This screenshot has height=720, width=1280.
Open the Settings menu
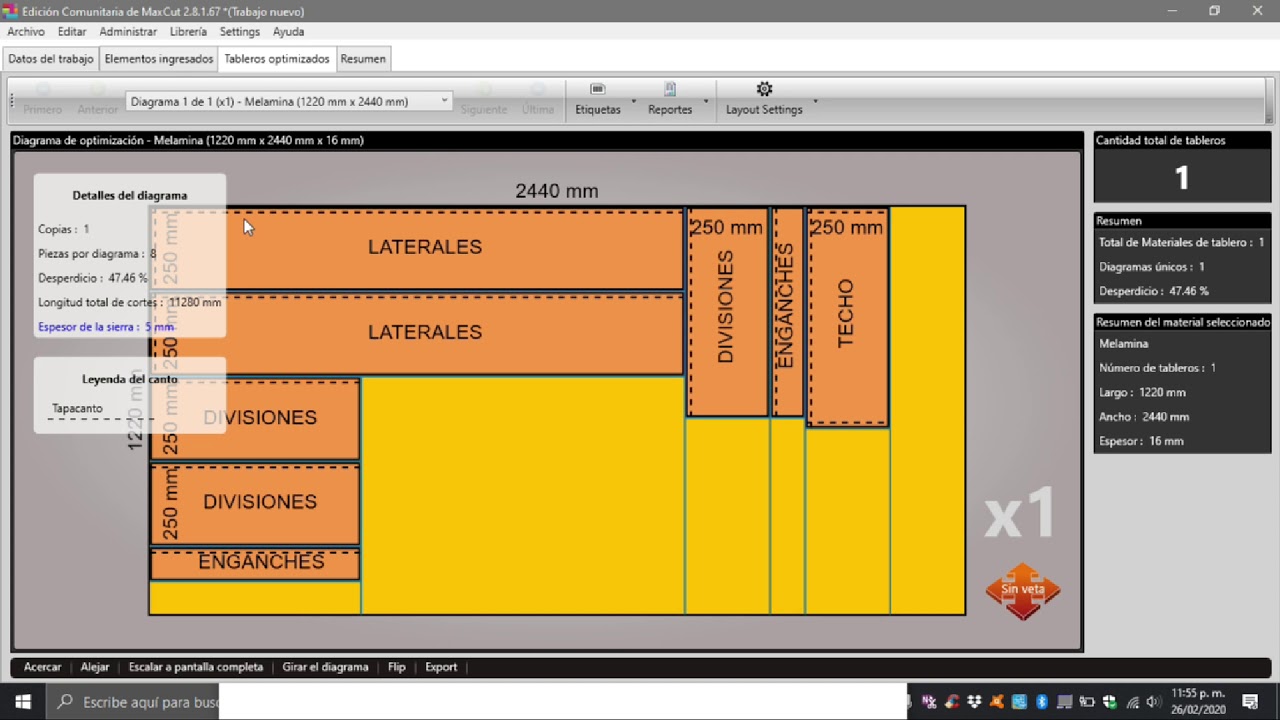point(240,32)
